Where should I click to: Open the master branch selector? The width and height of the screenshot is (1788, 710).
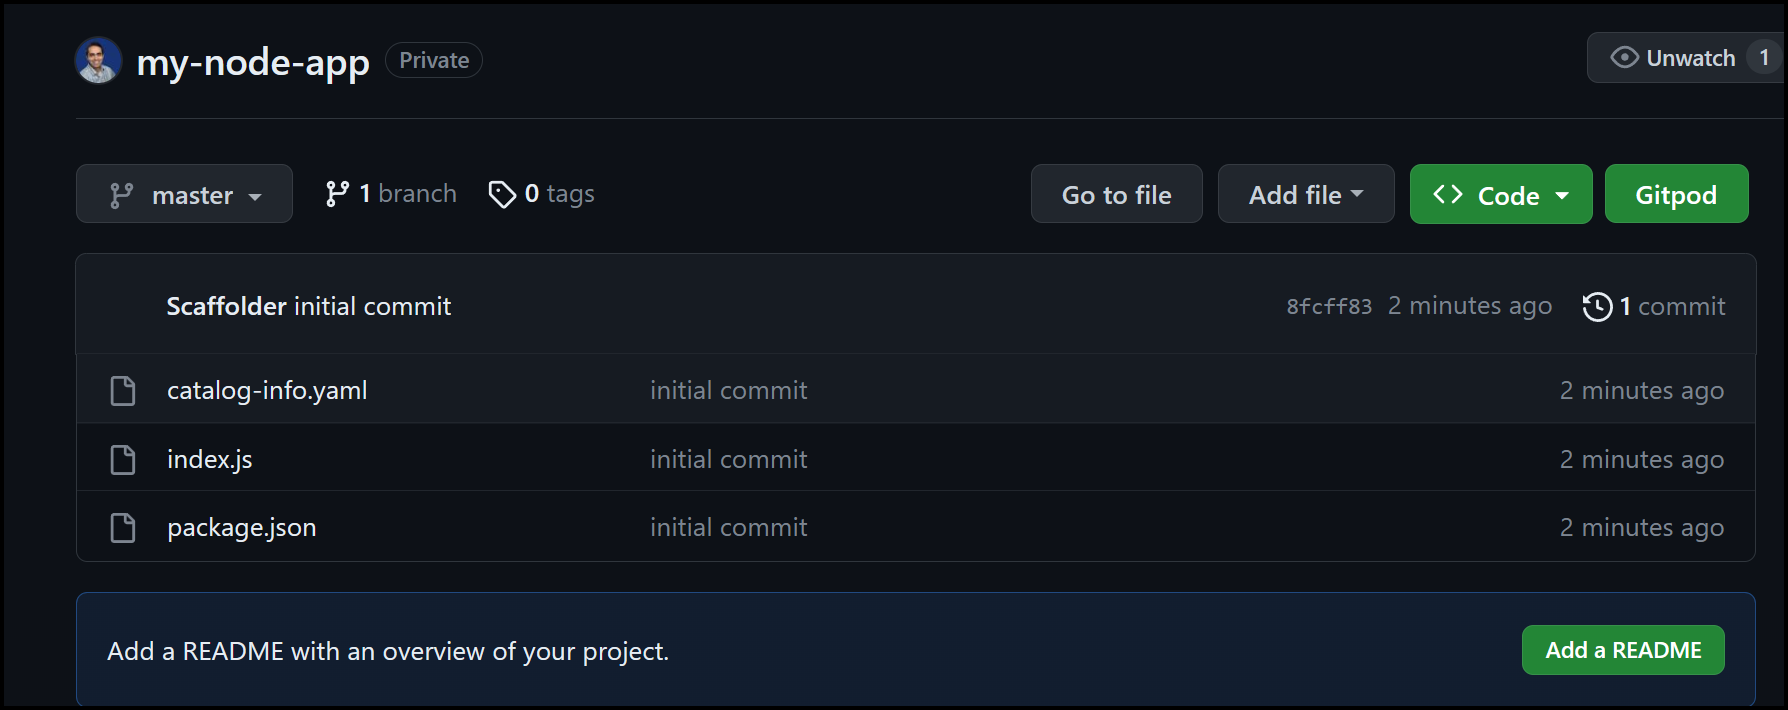[184, 193]
